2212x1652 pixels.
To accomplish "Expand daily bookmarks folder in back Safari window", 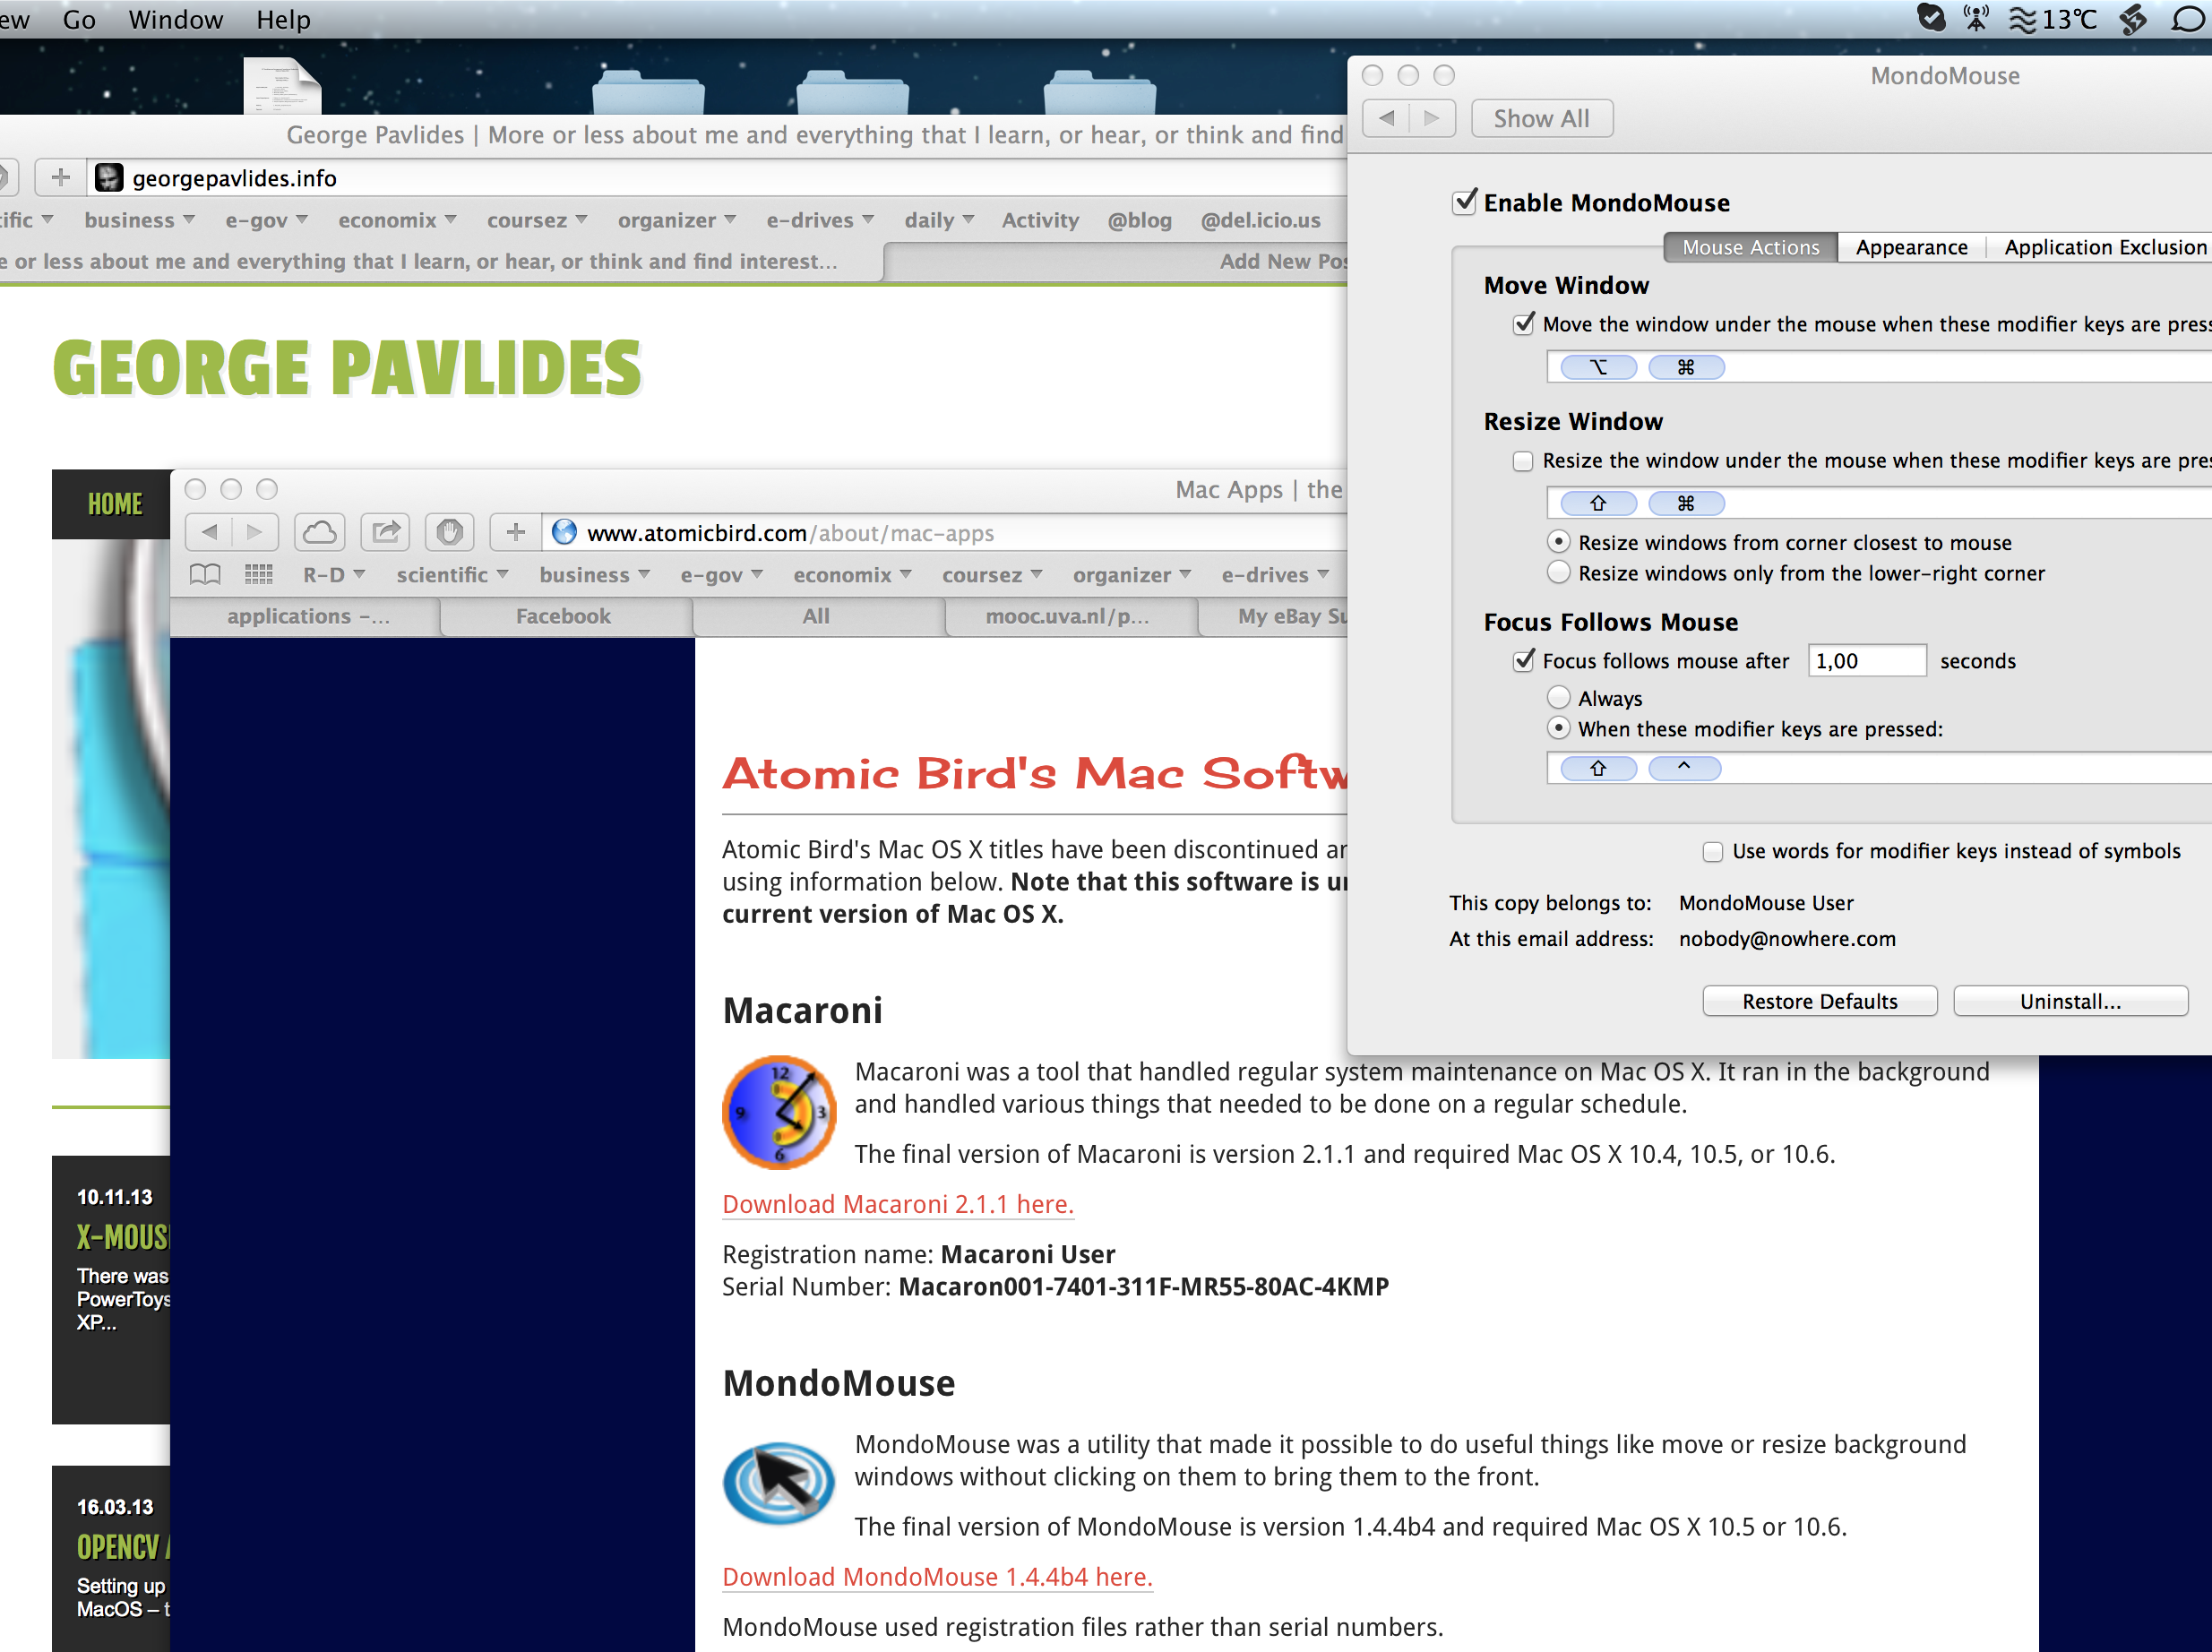I will pyautogui.click(x=939, y=220).
